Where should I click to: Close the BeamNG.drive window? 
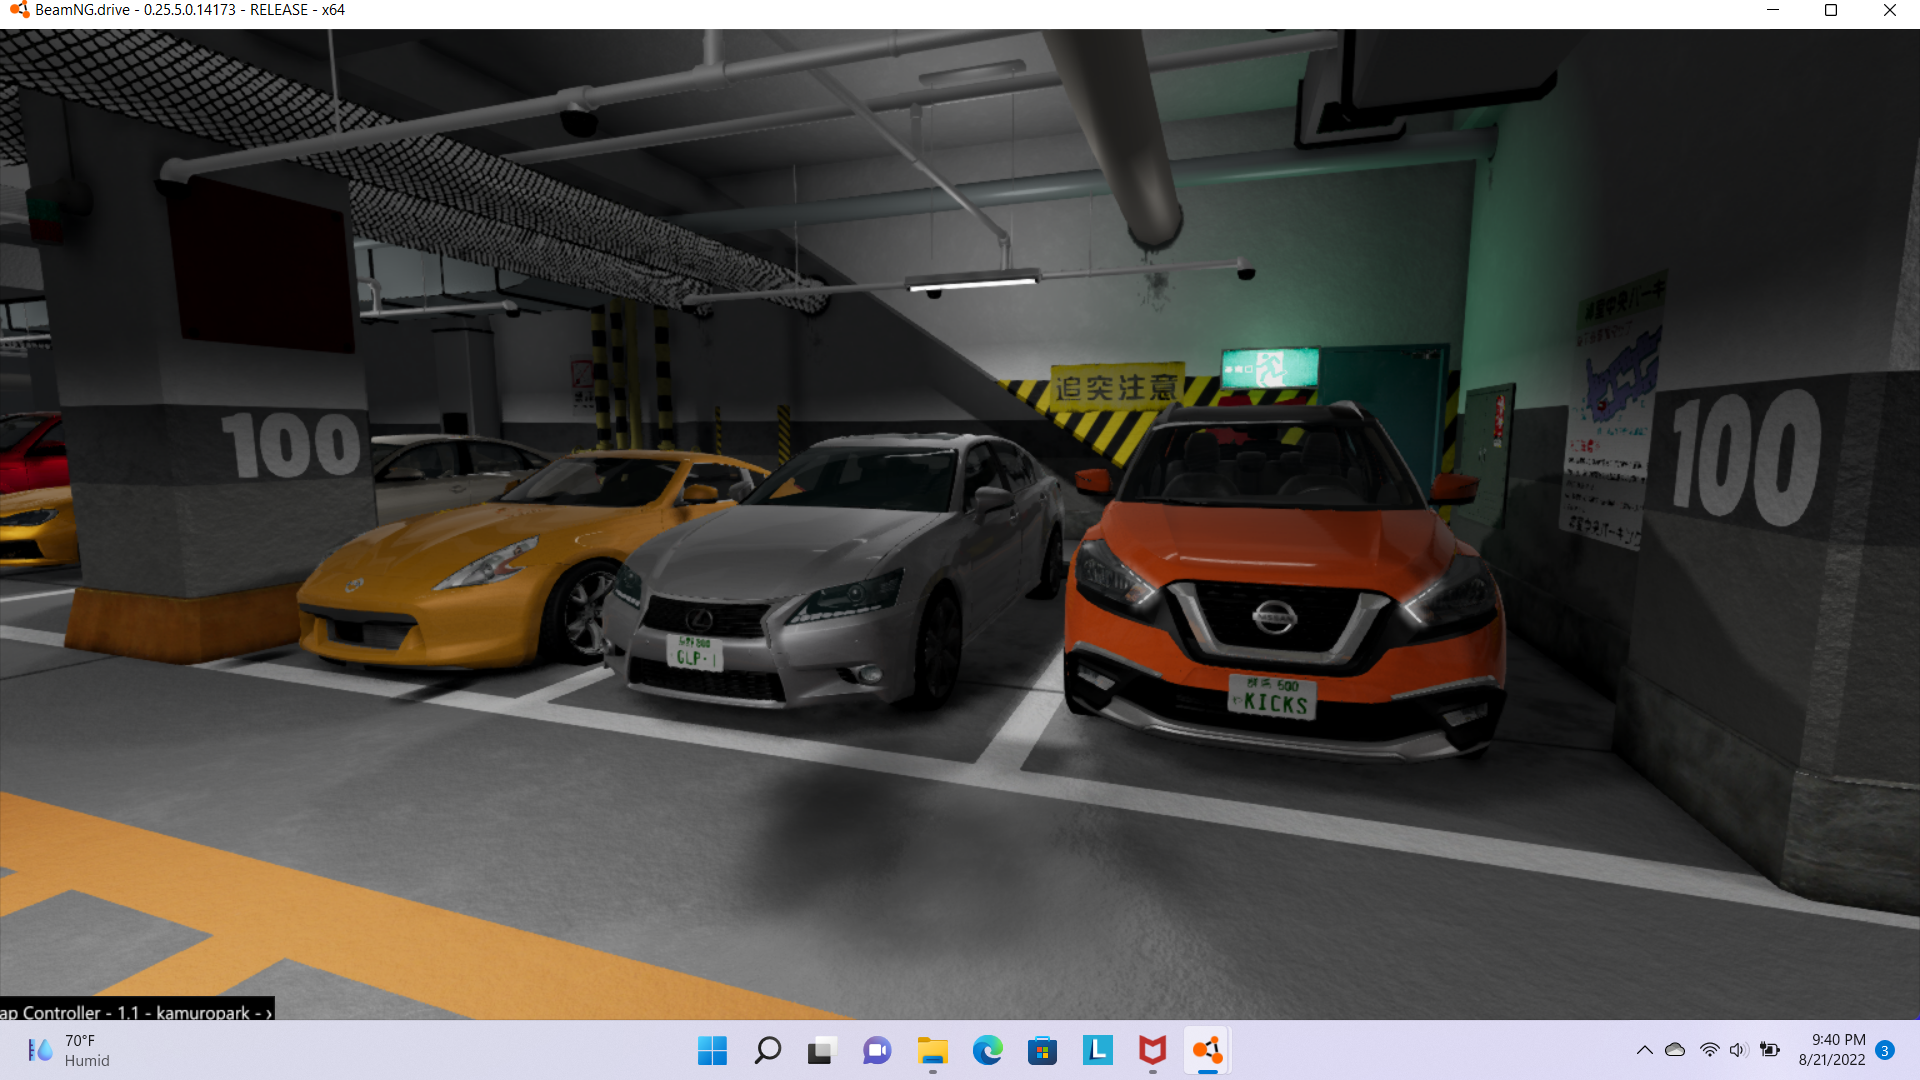coord(1889,10)
